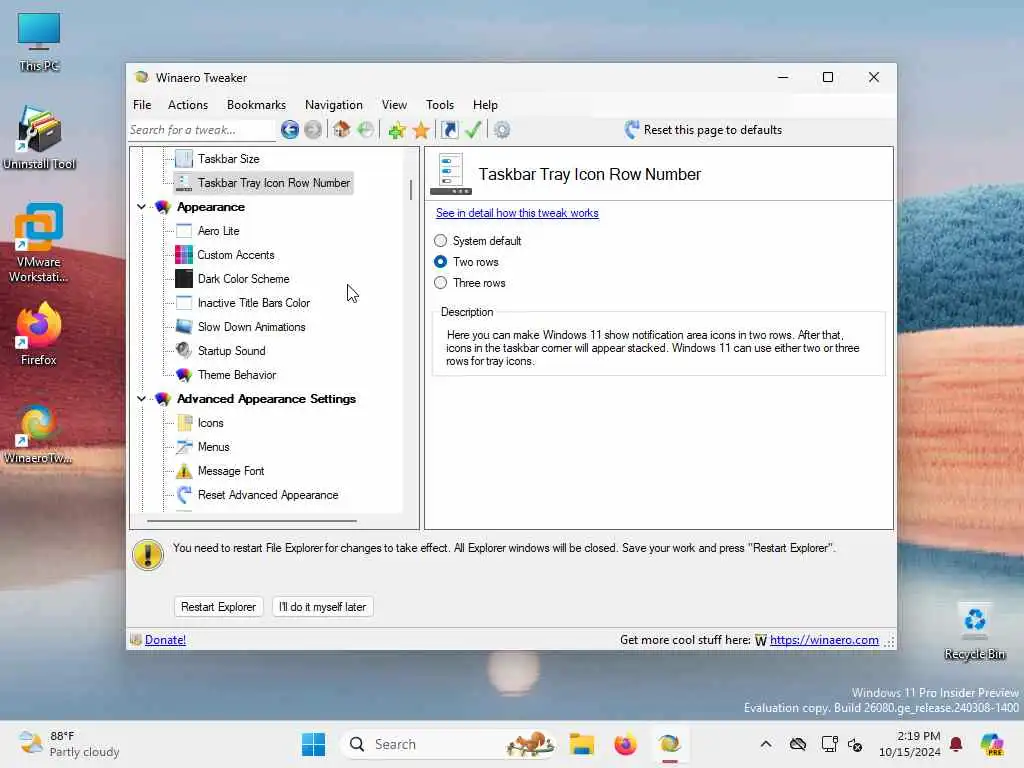
Task: Open WinaeroTweaker desktop shortcut
Action: (x=39, y=434)
